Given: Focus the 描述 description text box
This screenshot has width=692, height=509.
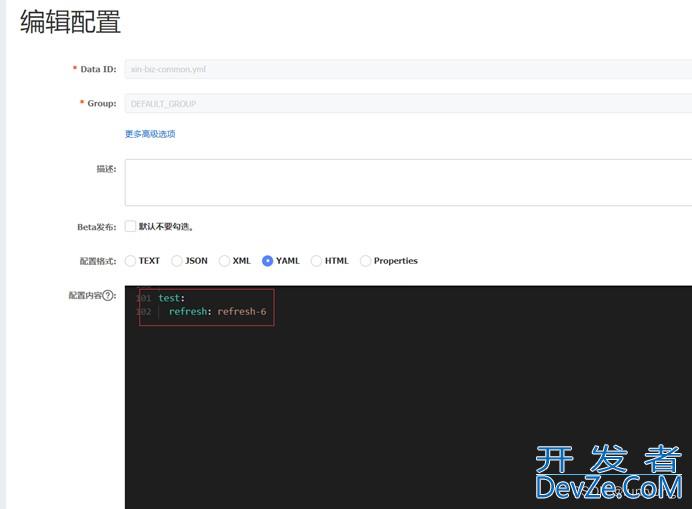Looking at the screenshot, I should (400, 182).
